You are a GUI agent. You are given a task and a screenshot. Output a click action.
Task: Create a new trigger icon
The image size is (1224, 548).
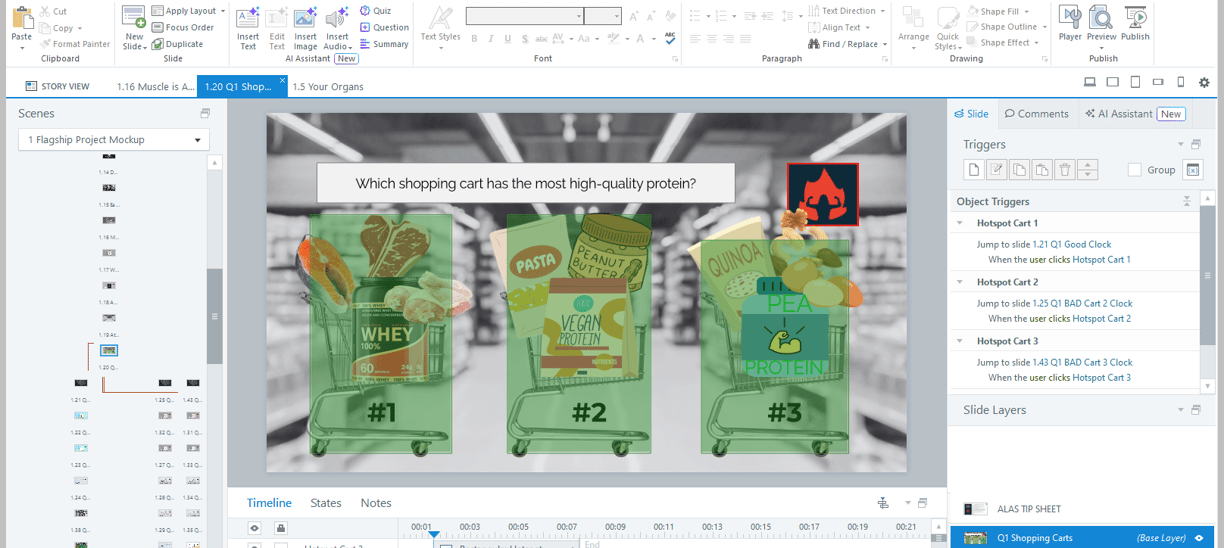(x=973, y=170)
